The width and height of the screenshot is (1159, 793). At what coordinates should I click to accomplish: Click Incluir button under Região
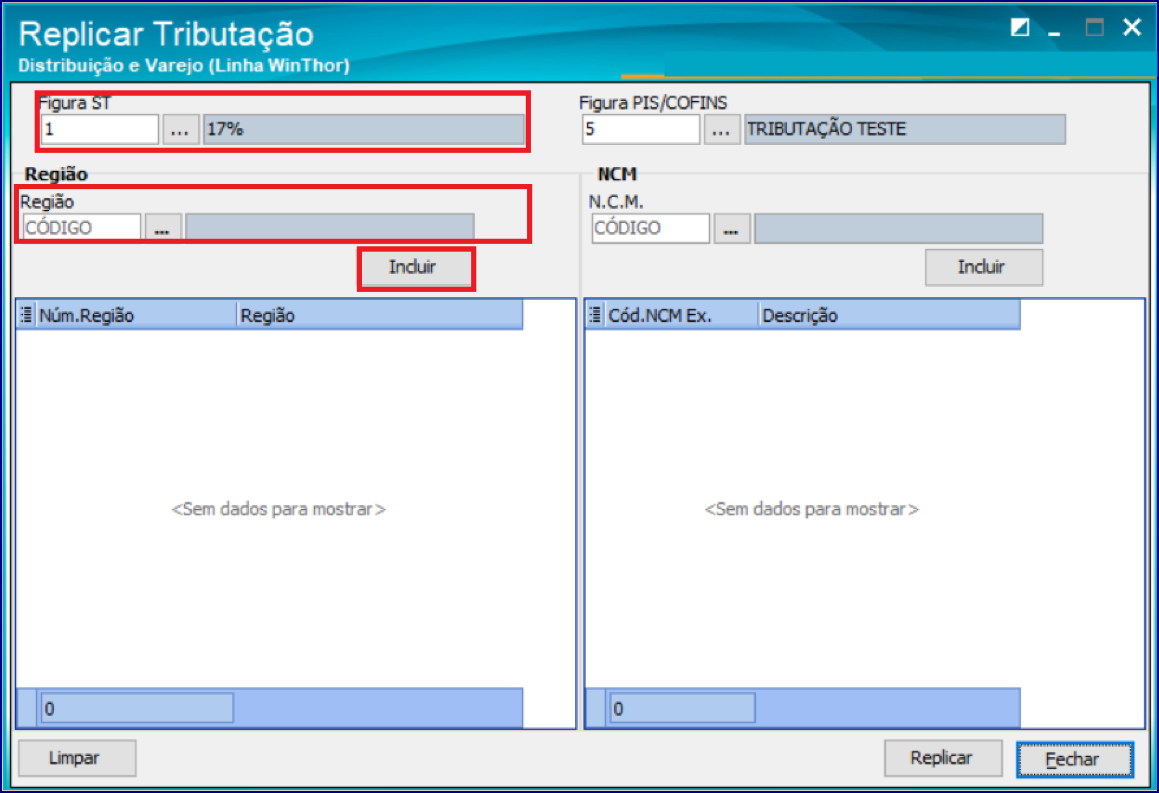click(x=416, y=268)
